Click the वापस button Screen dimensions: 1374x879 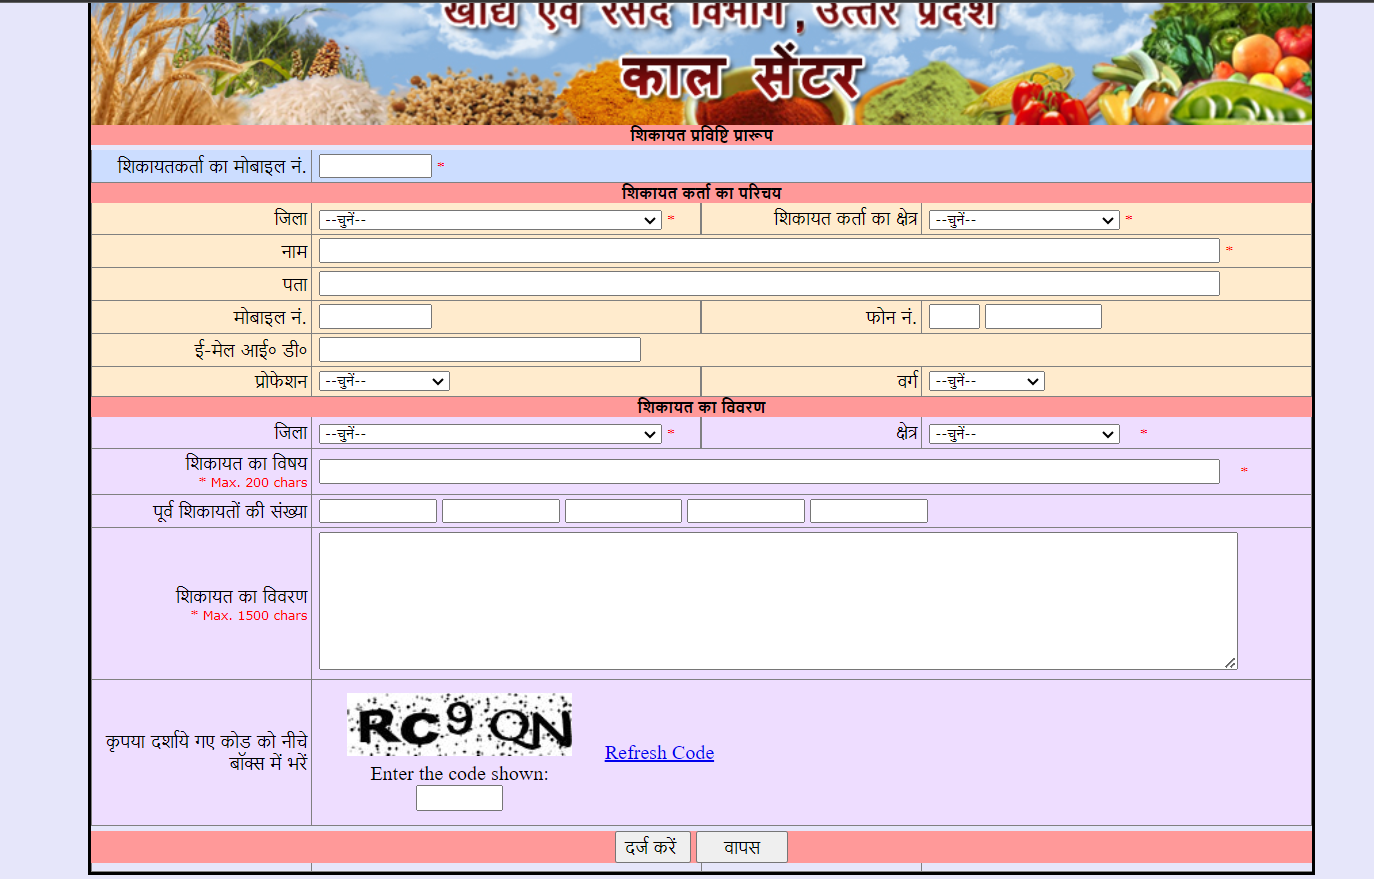click(741, 846)
